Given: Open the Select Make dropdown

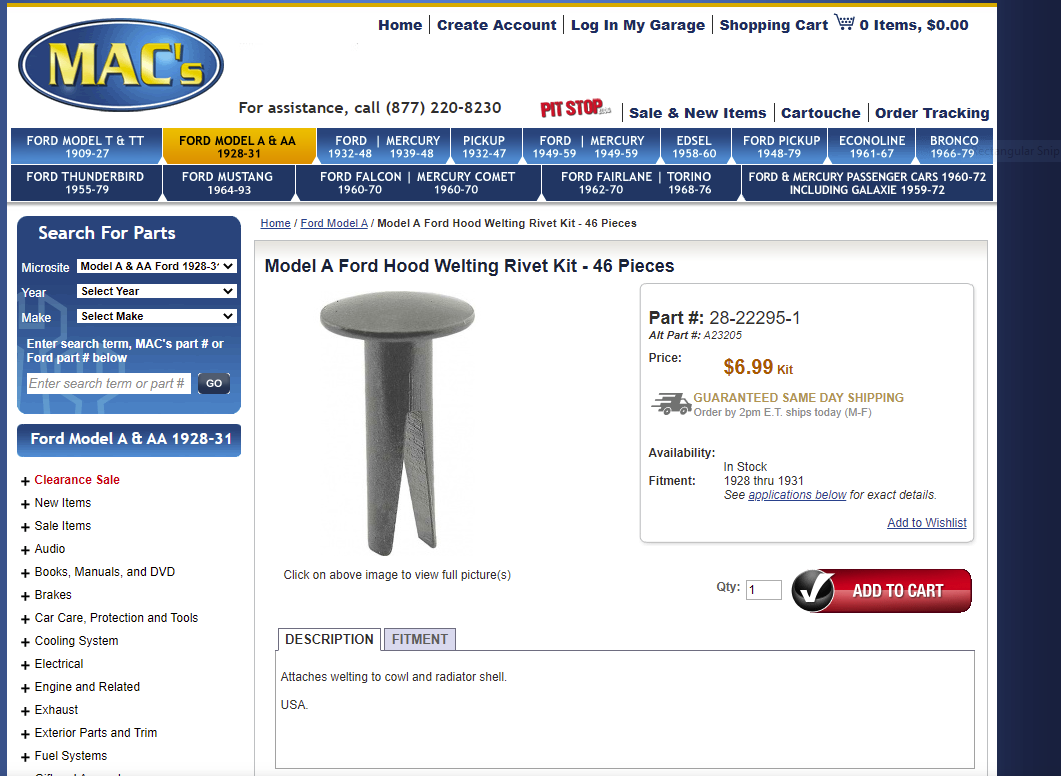Looking at the screenshot, I should pyautogui.click(x=156, y=317).
